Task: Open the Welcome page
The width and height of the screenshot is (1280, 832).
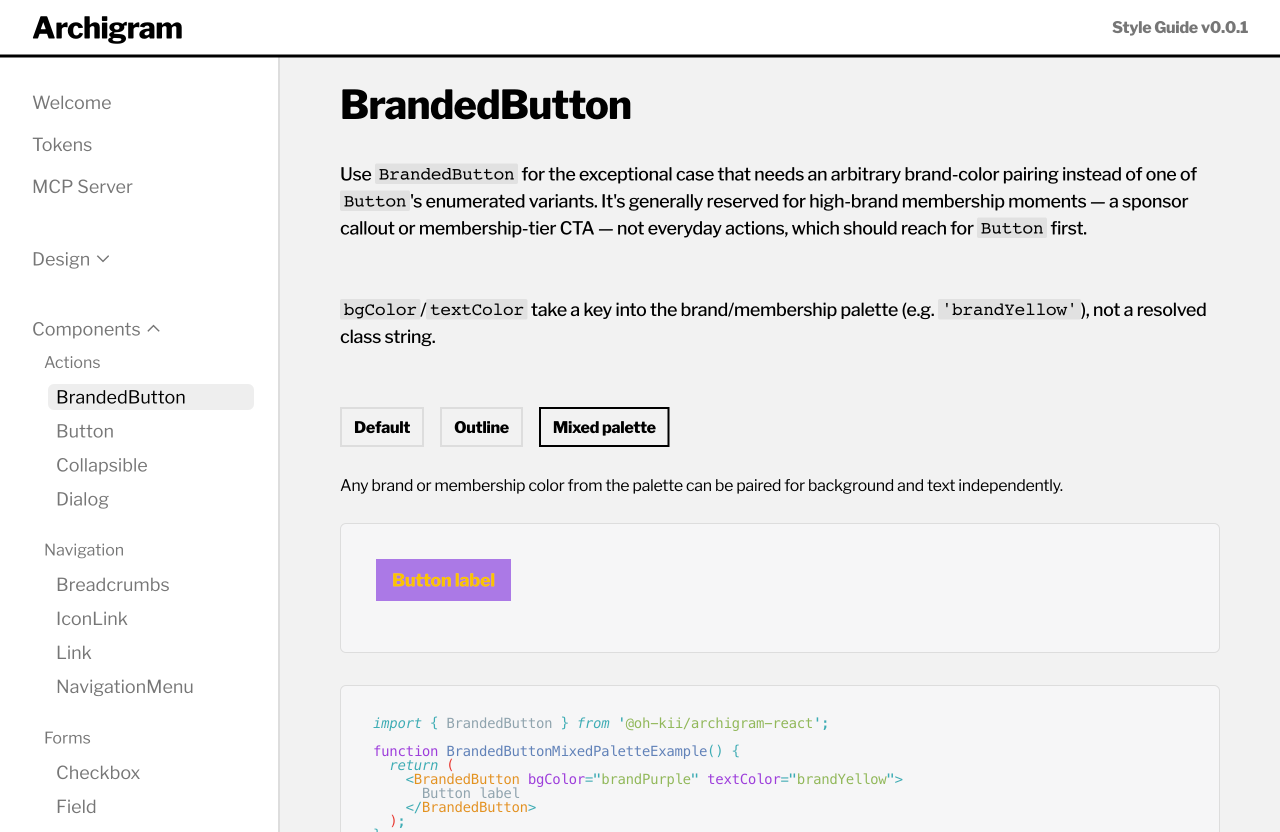Action: pos(72,103)
